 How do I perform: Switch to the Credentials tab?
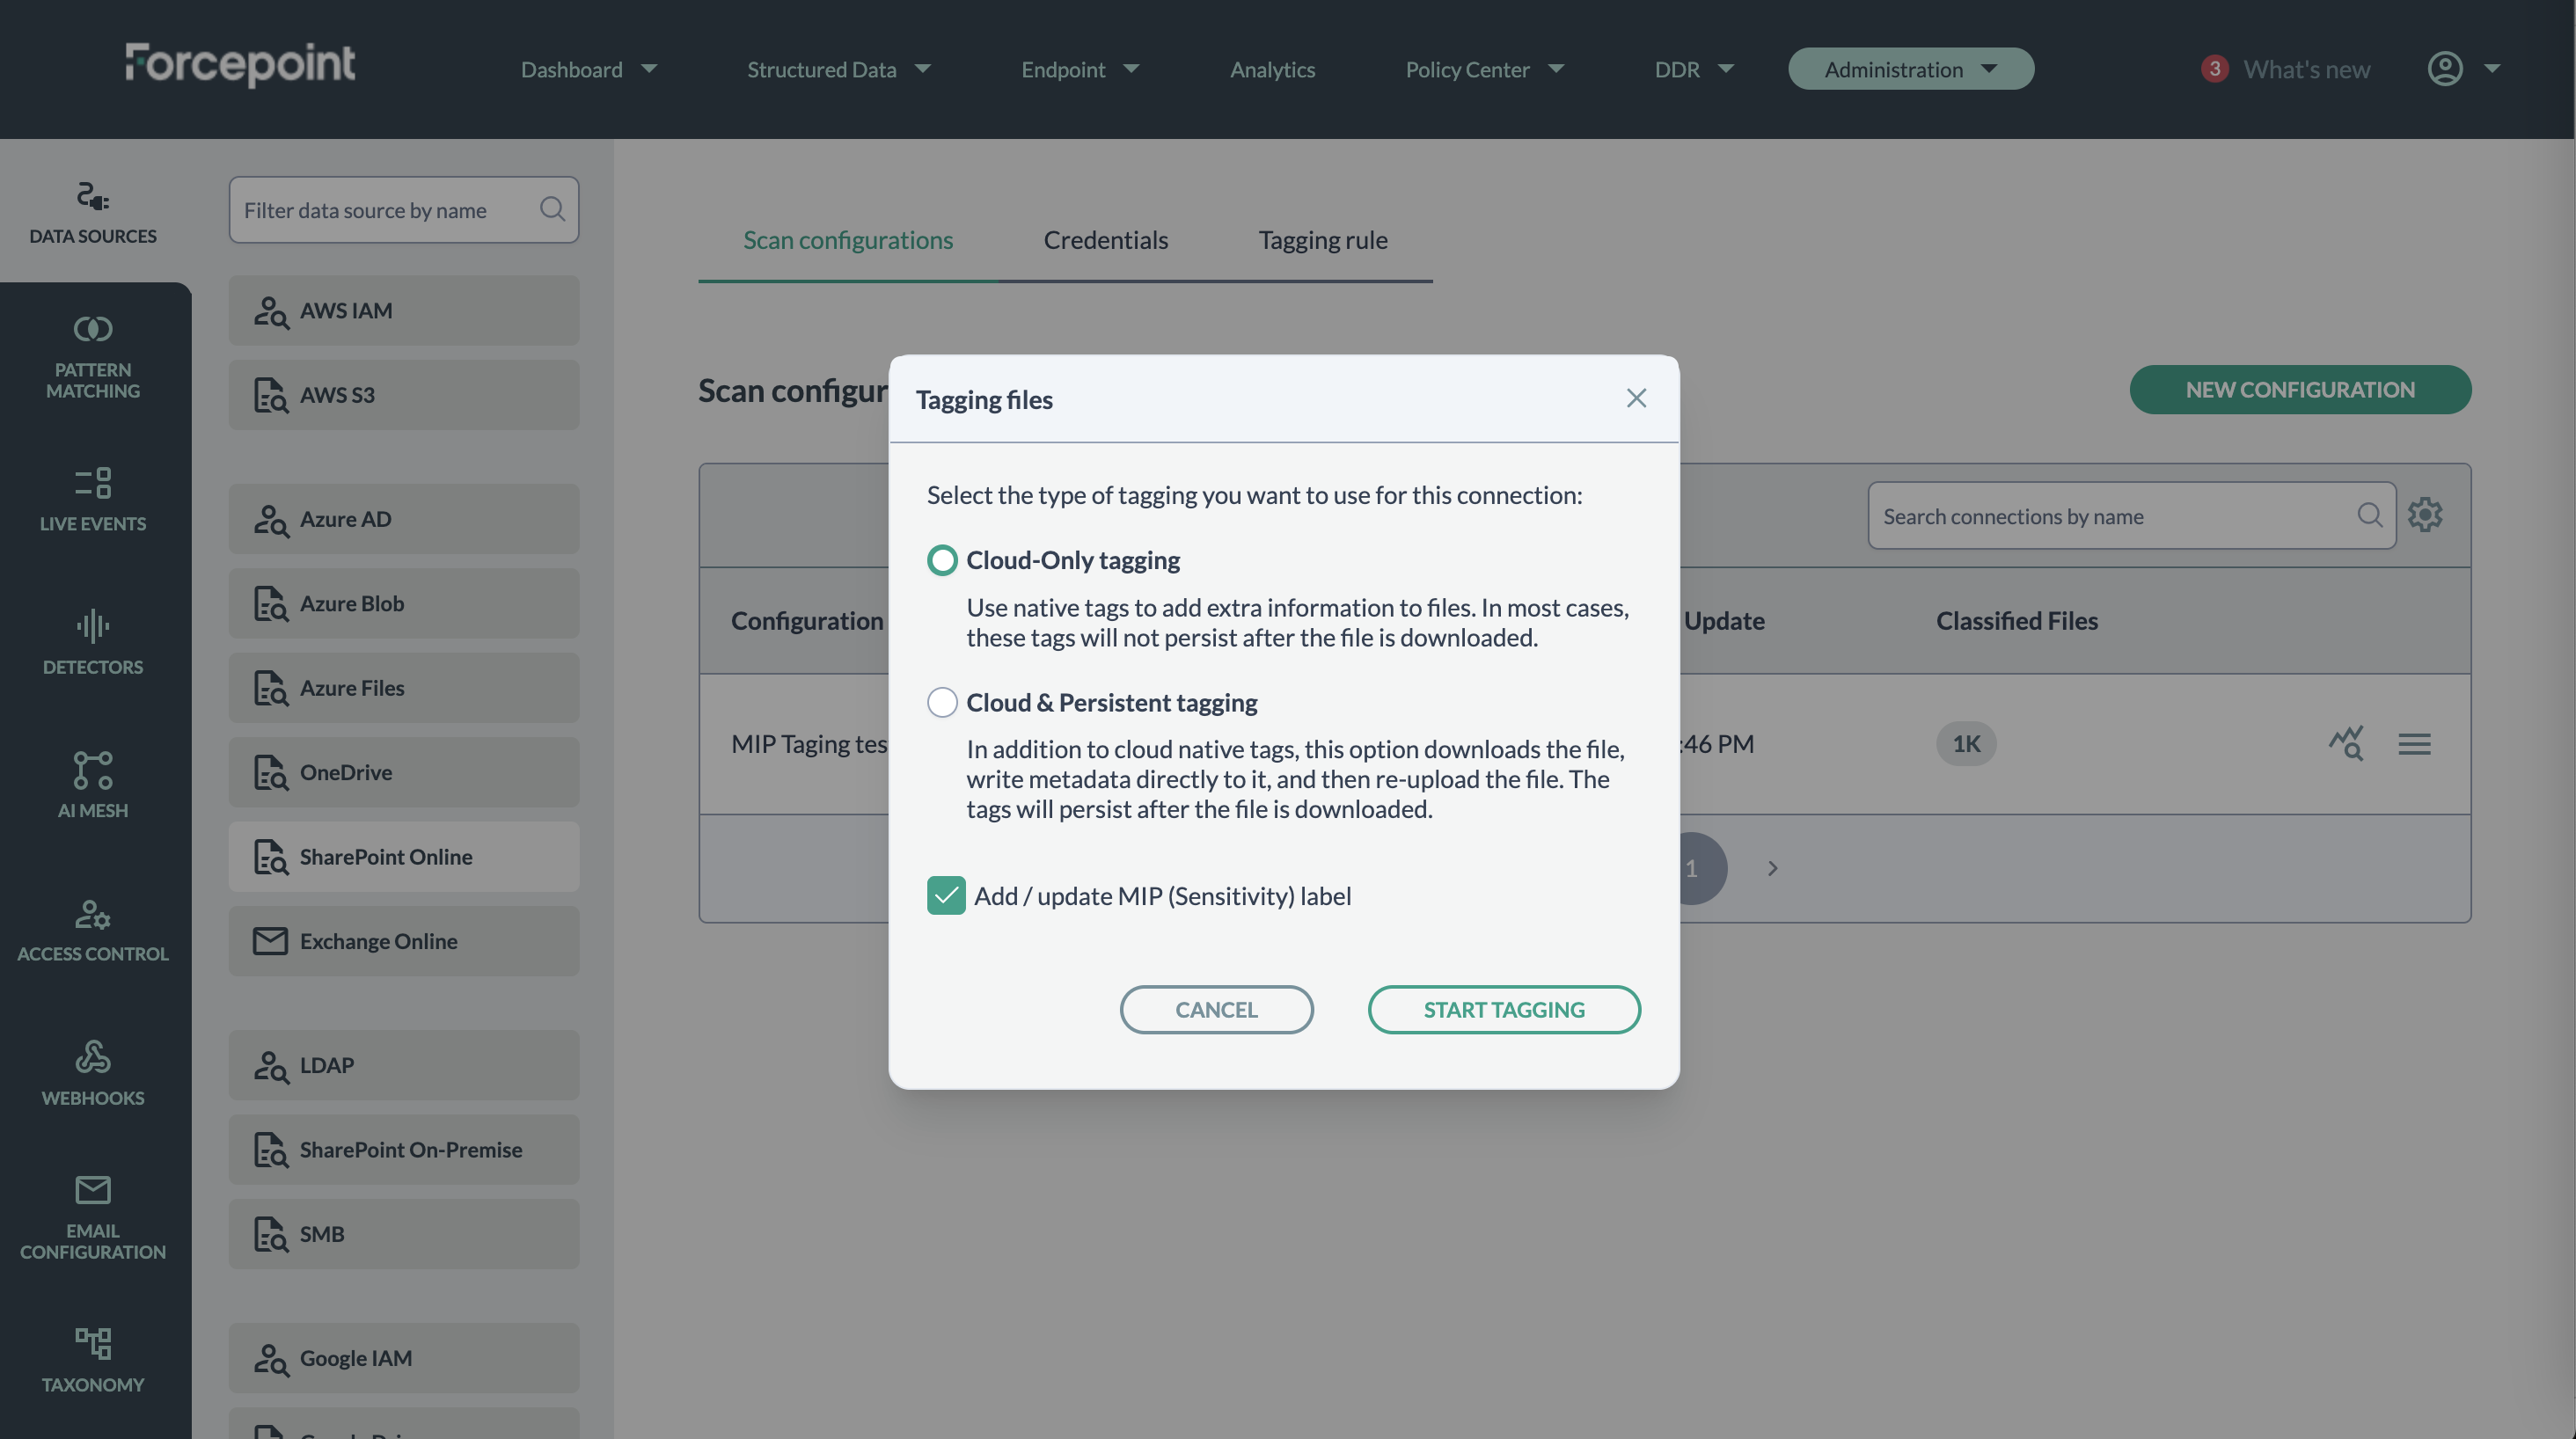point(1105,240)
